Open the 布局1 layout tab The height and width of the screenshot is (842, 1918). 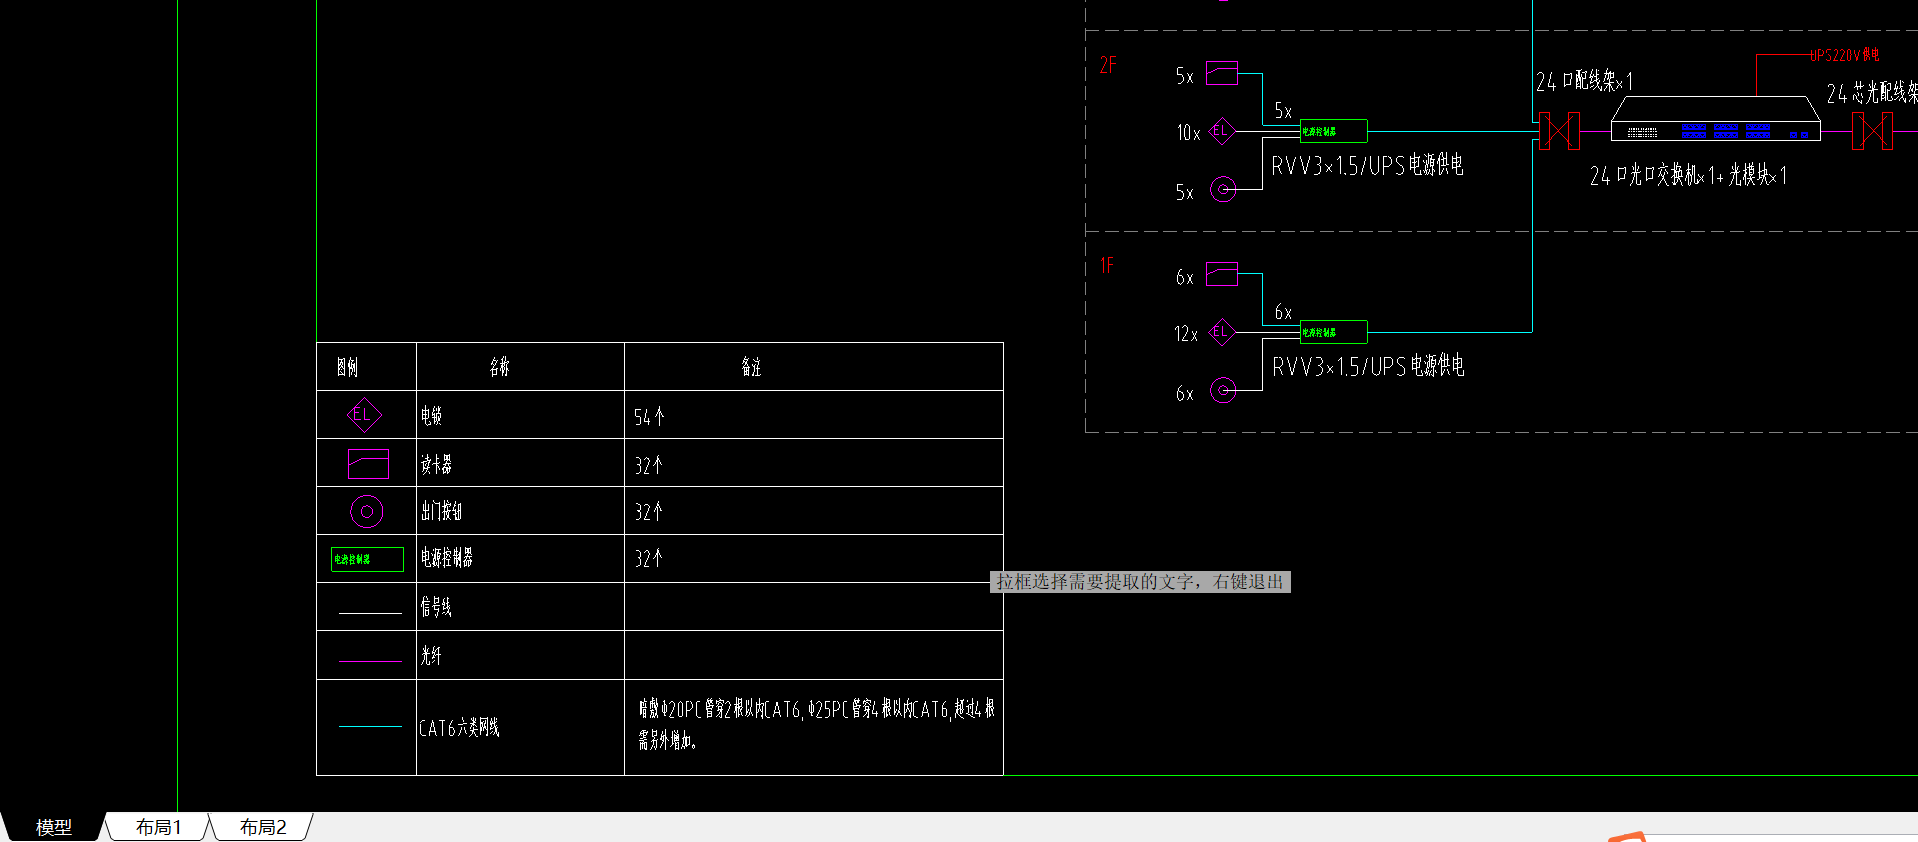[158, 827]
